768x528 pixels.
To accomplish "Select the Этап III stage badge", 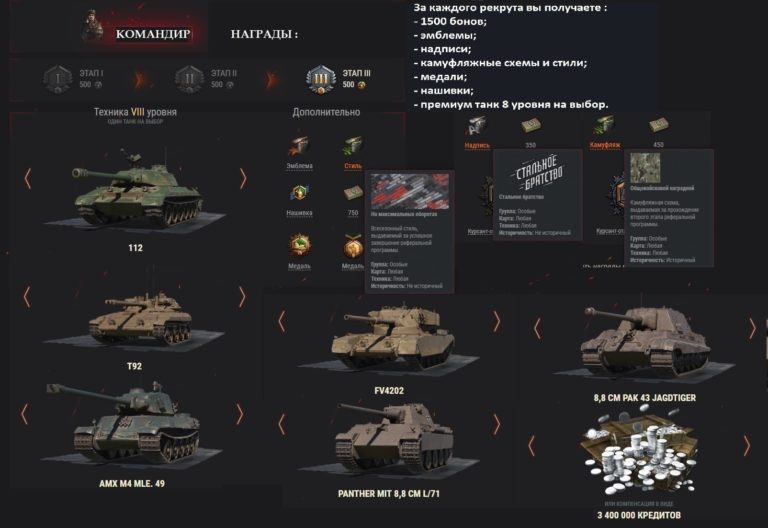I will click(321, 79).
